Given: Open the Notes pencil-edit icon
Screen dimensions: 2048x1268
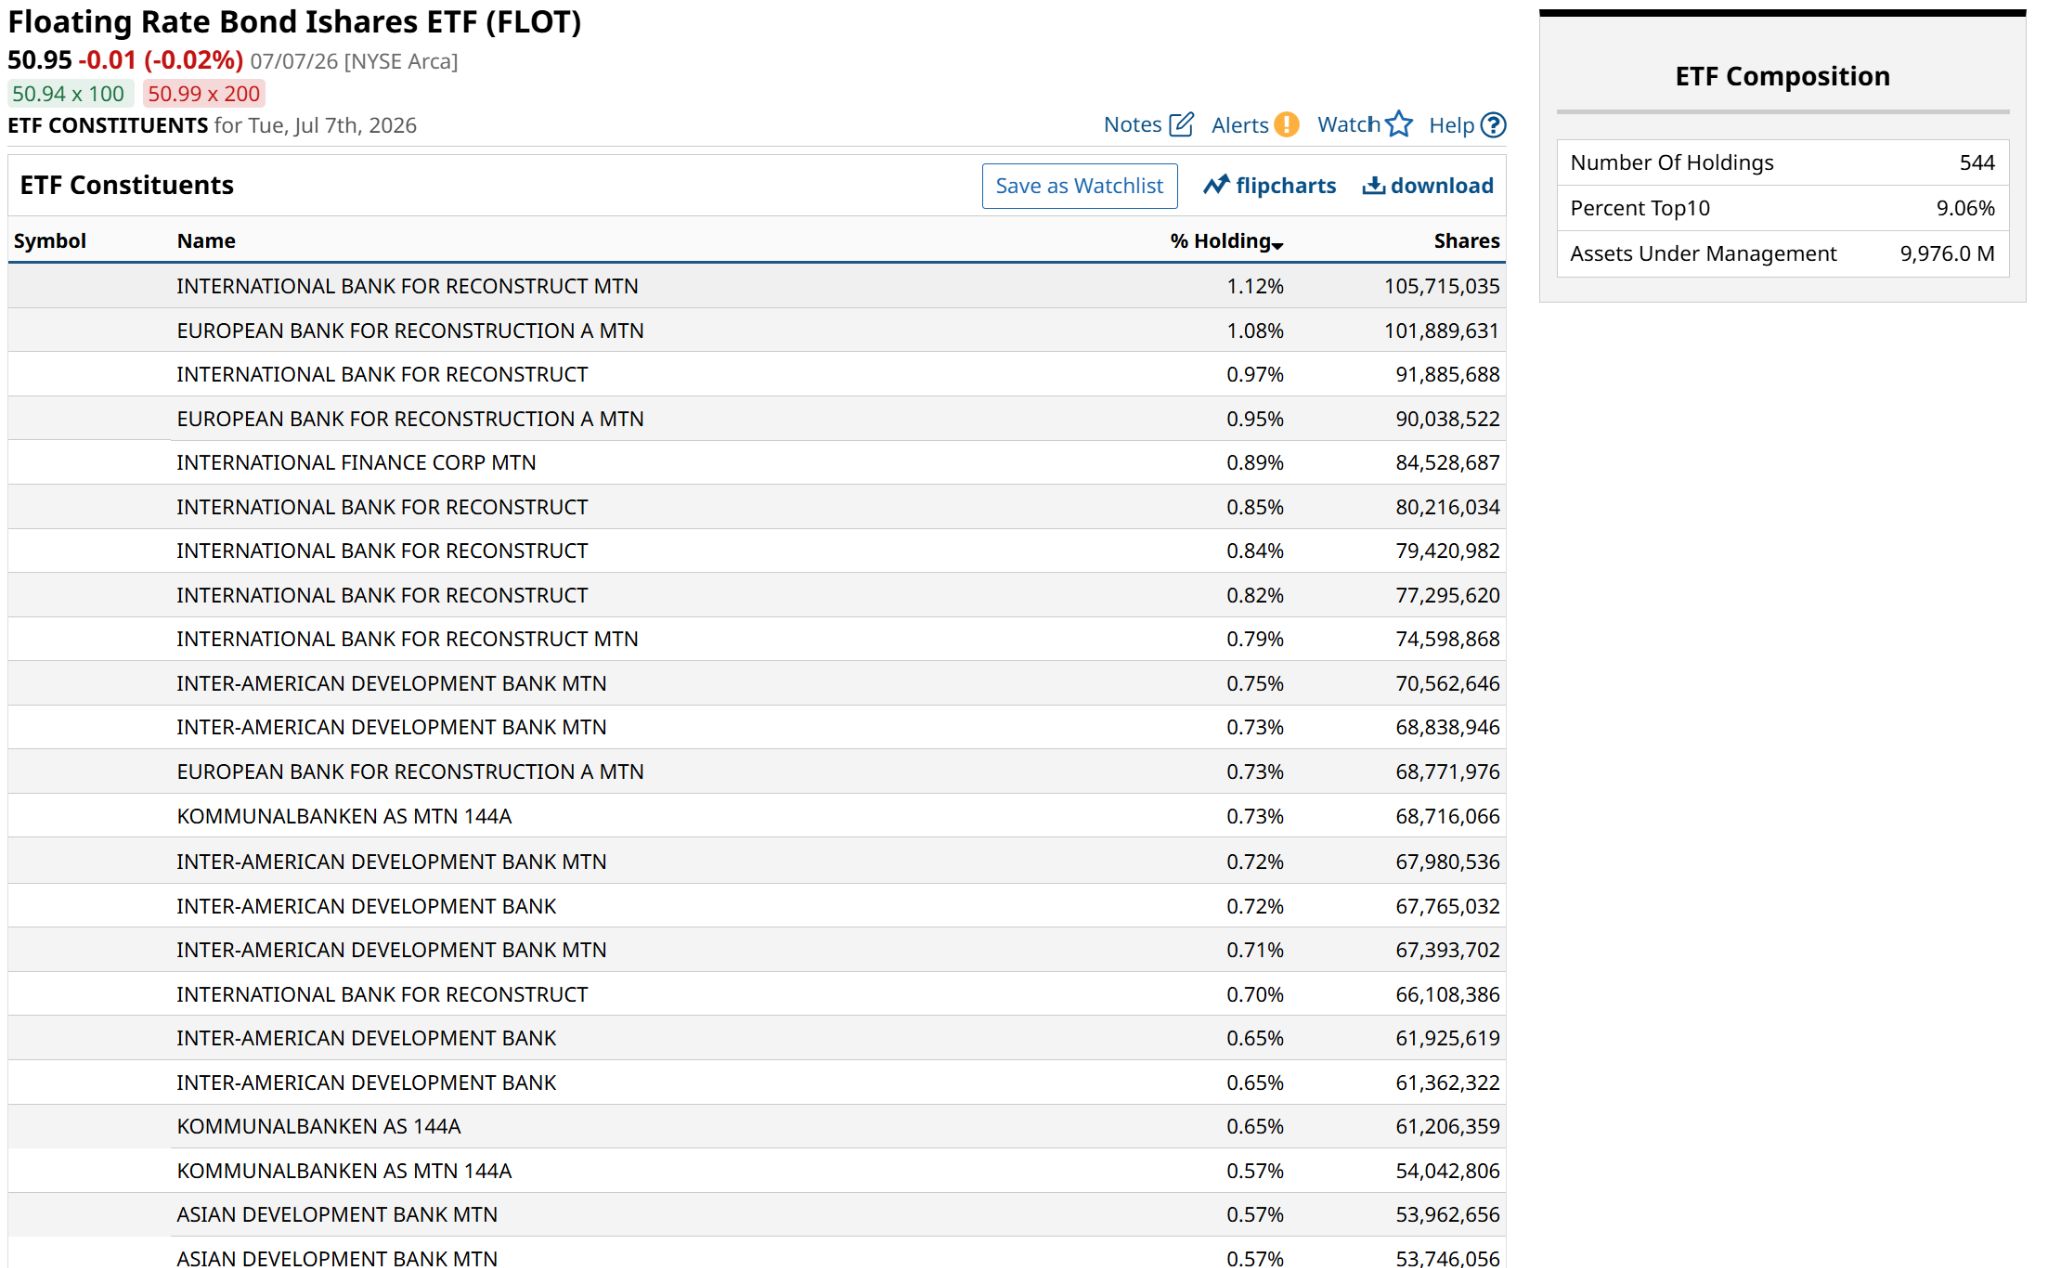Looking at the screenshot, I should [x=1181, y=124].
